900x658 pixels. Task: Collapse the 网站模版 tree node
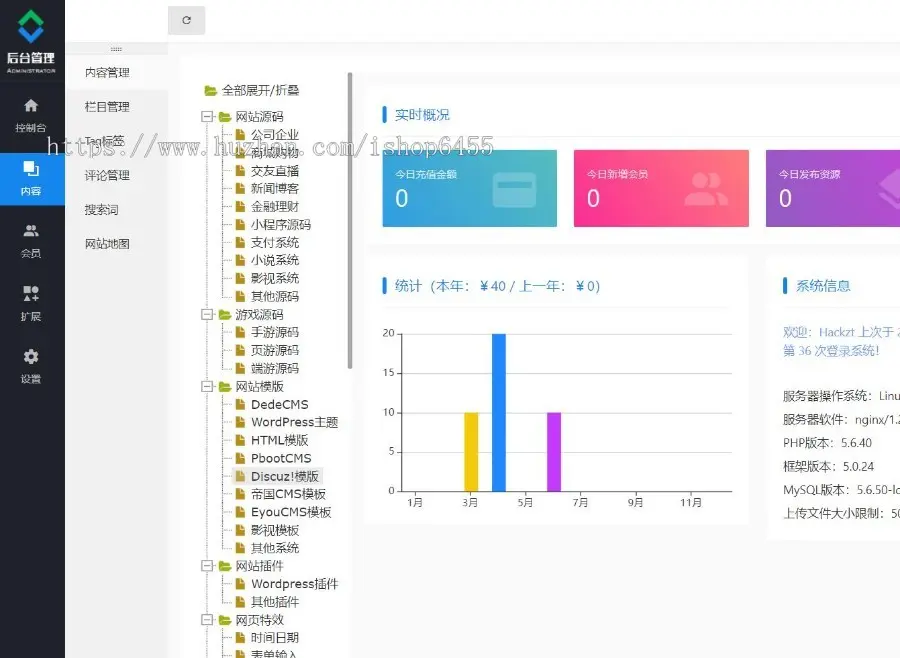pos(207,387)
